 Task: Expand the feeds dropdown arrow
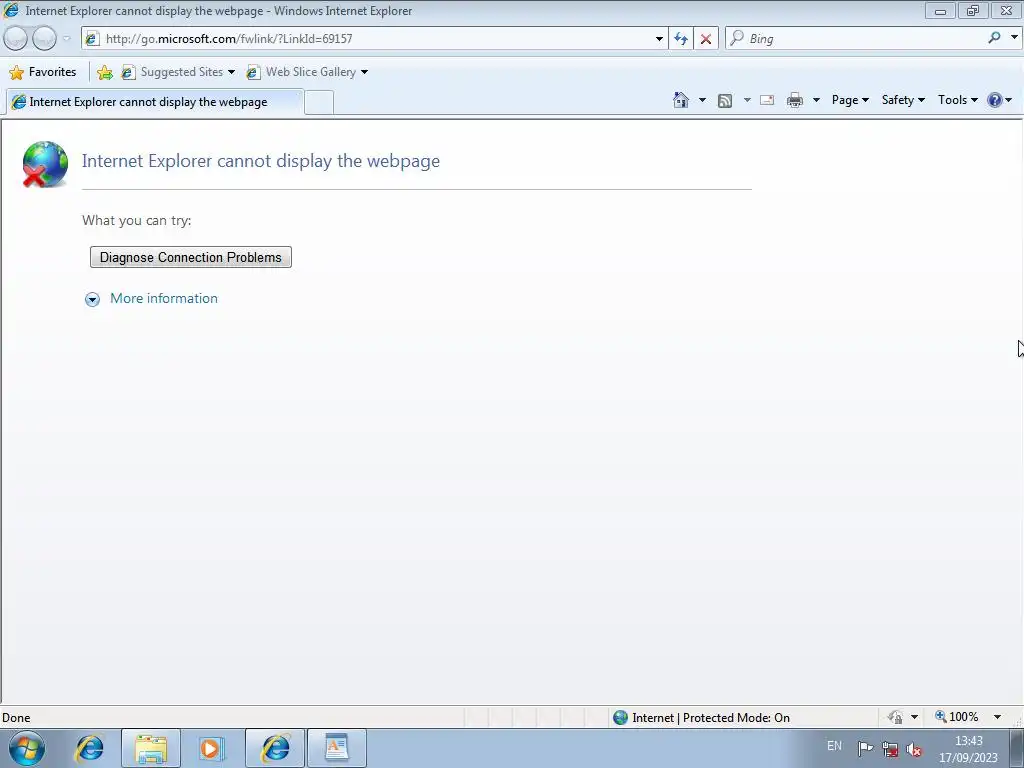(x=747, y=100)
